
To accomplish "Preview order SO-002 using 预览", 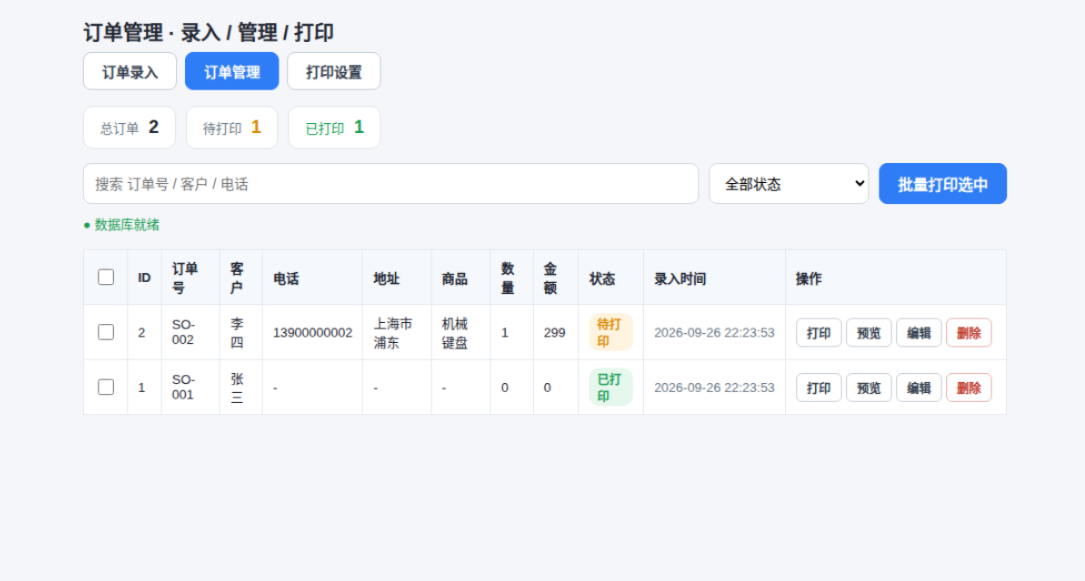I will coord(869,333).
